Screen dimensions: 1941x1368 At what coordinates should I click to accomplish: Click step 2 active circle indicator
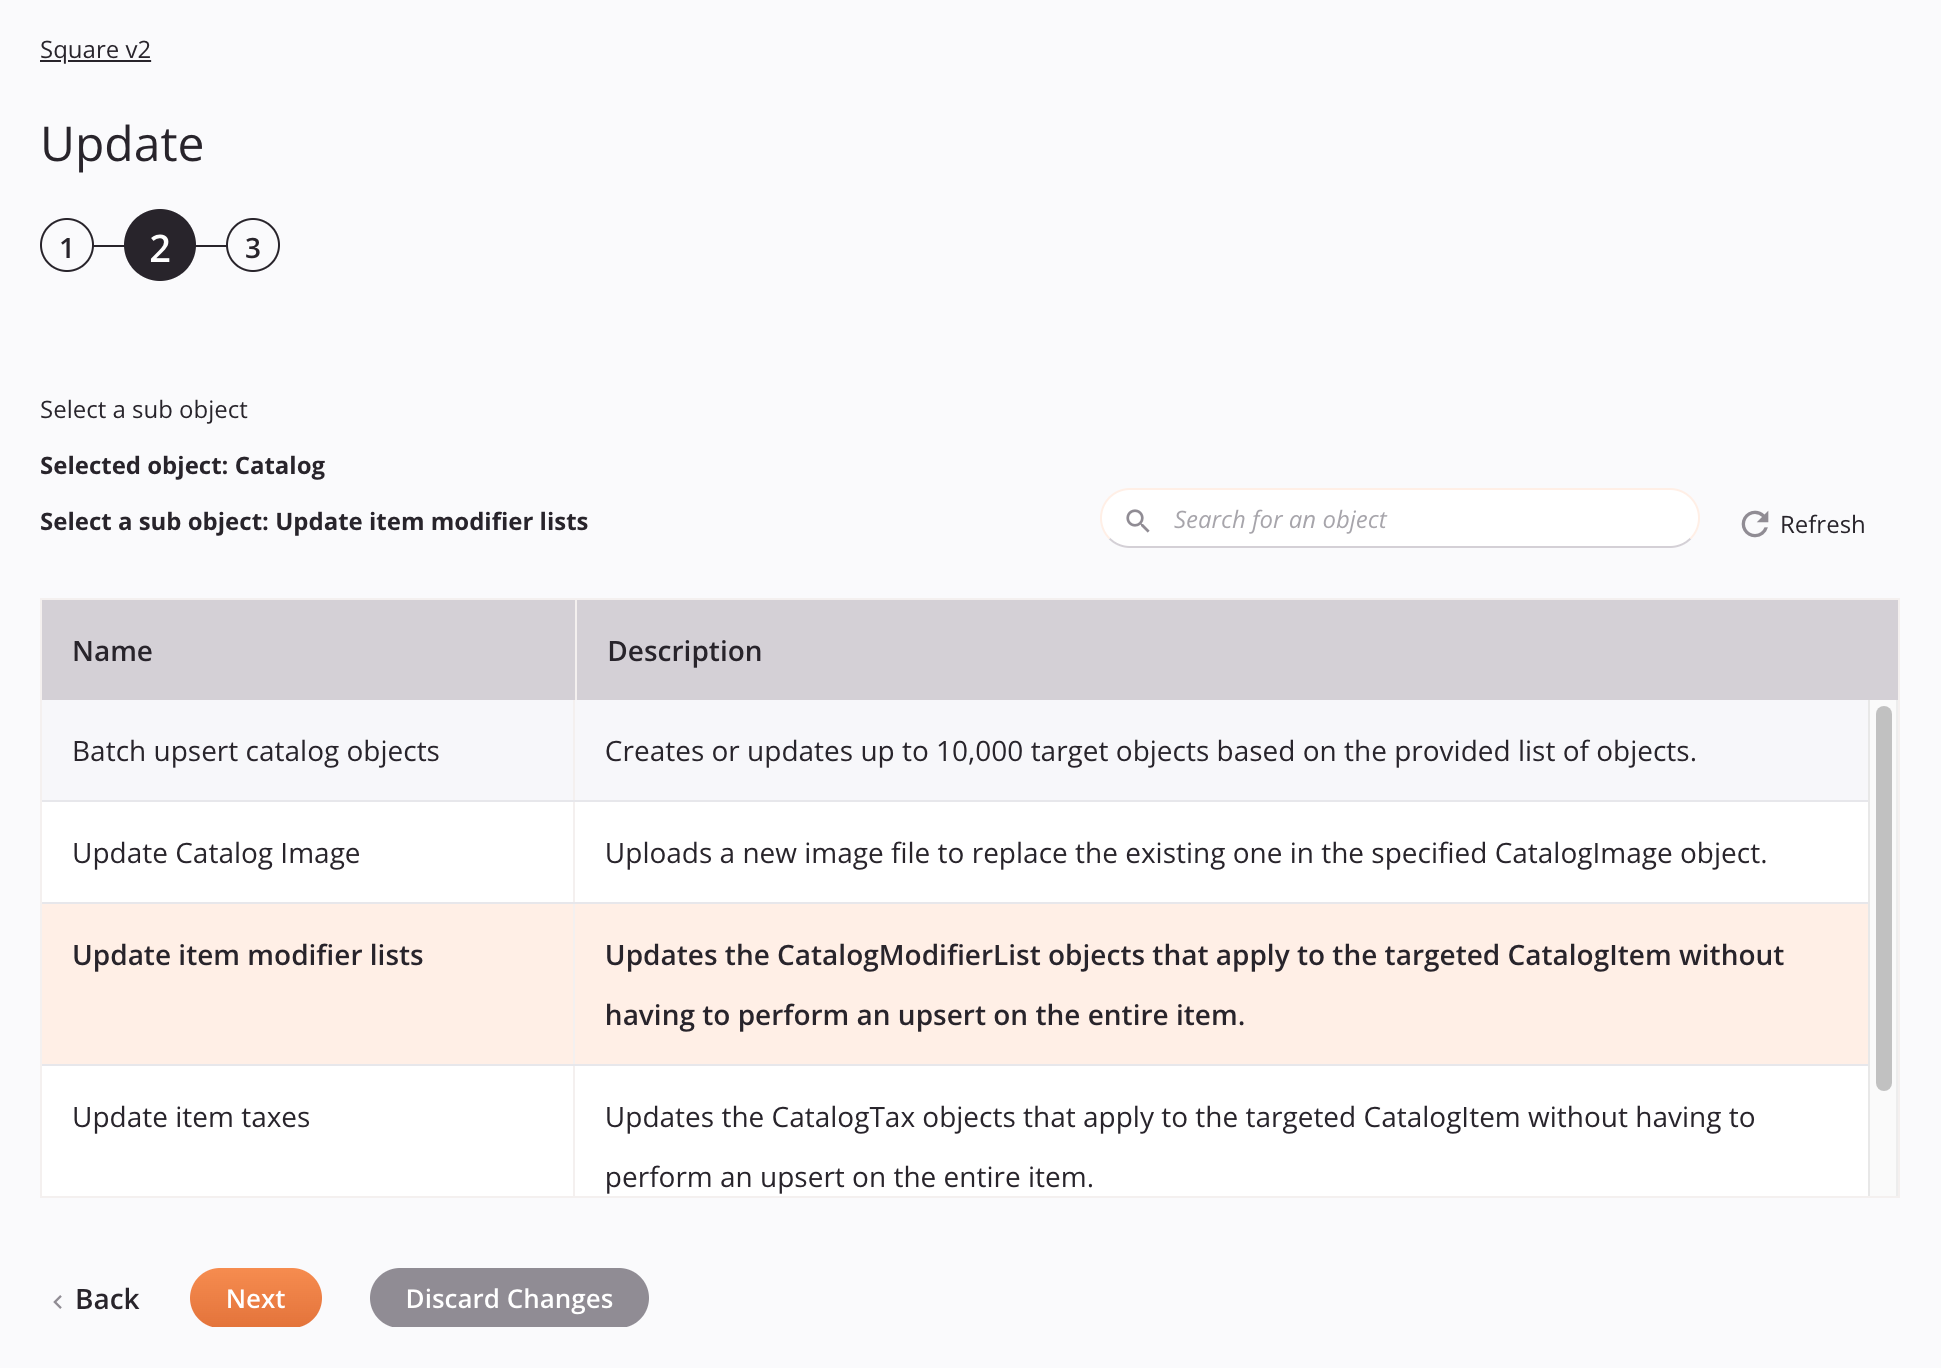pyautogui.click(x=160, y=246)
